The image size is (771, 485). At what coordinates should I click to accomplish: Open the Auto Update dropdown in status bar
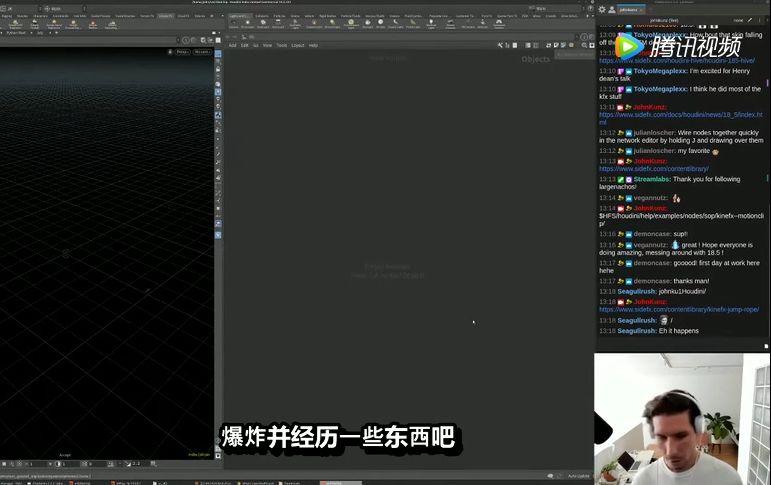click(579, 476)
